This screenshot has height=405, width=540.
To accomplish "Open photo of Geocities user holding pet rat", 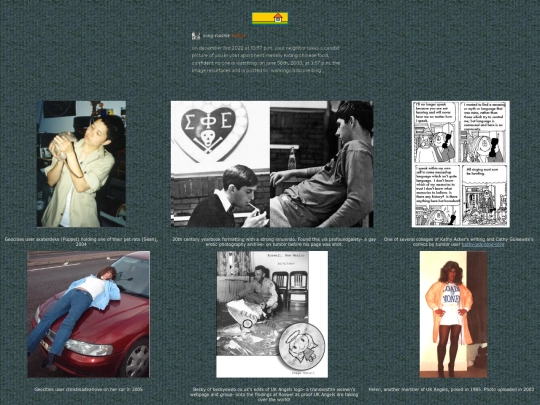I will tap(81, 164).
